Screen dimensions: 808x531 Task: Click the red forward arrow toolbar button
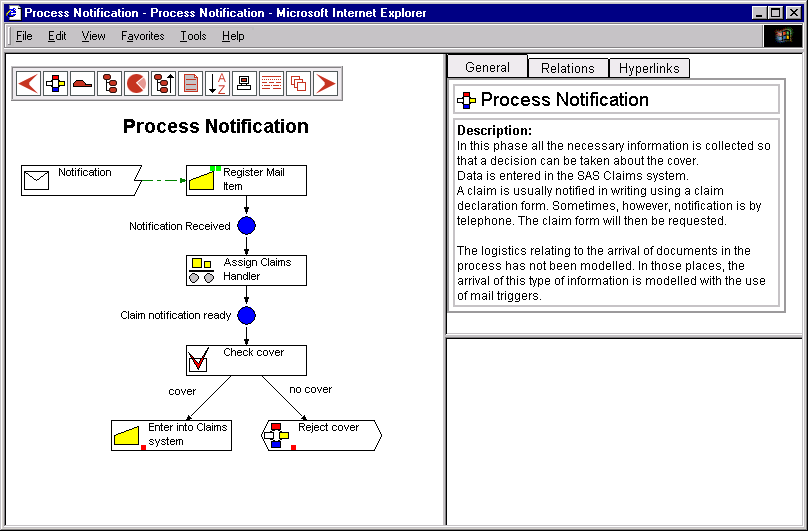(325, 83)
